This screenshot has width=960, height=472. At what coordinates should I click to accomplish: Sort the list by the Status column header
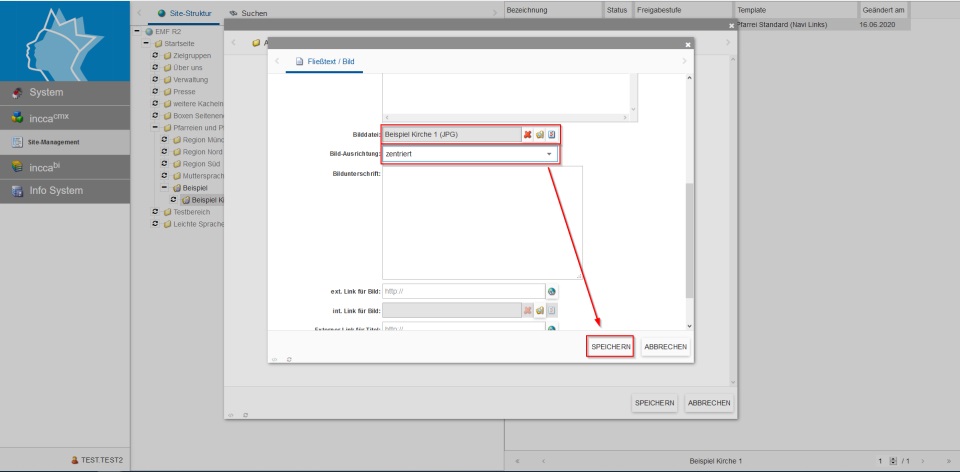616,9
